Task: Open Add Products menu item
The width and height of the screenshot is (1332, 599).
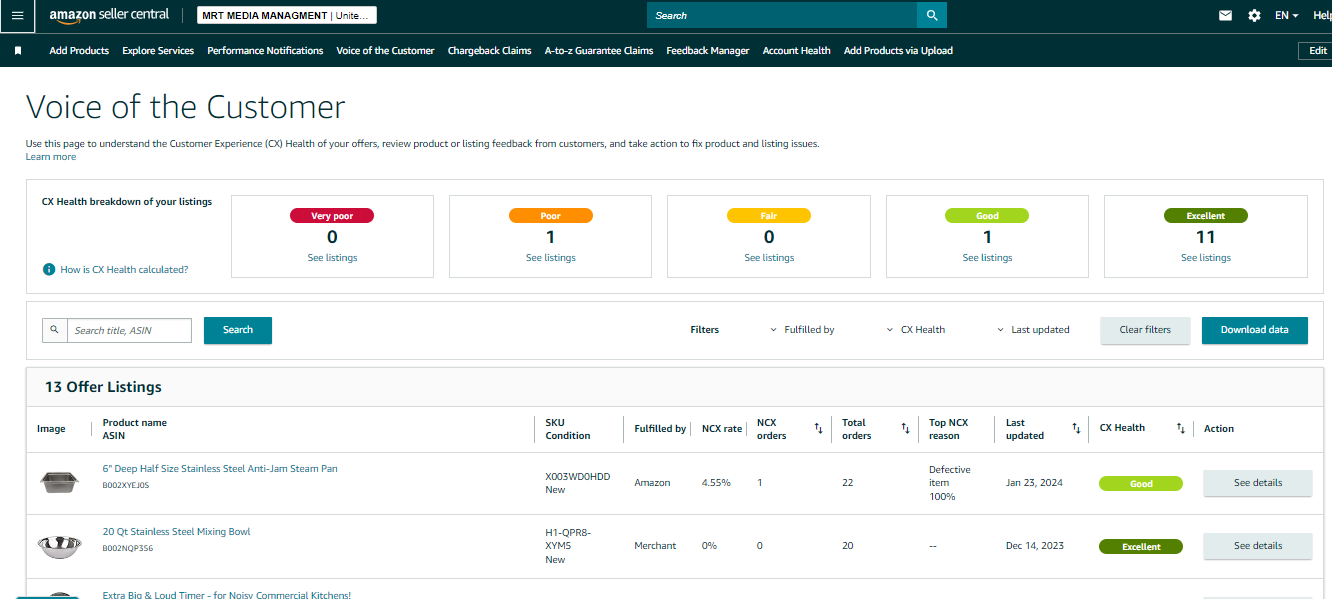Action: (79, 51)
